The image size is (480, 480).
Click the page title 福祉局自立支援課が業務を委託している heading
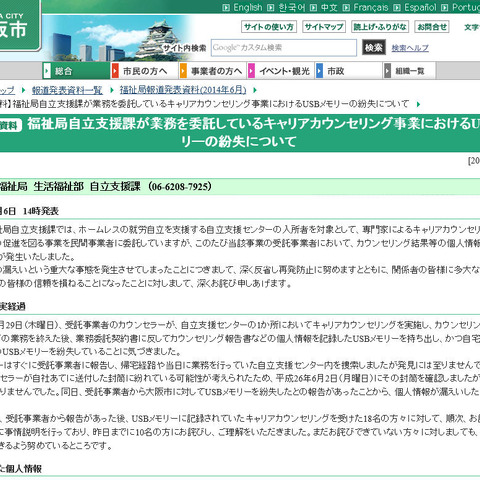click(240, 133)
